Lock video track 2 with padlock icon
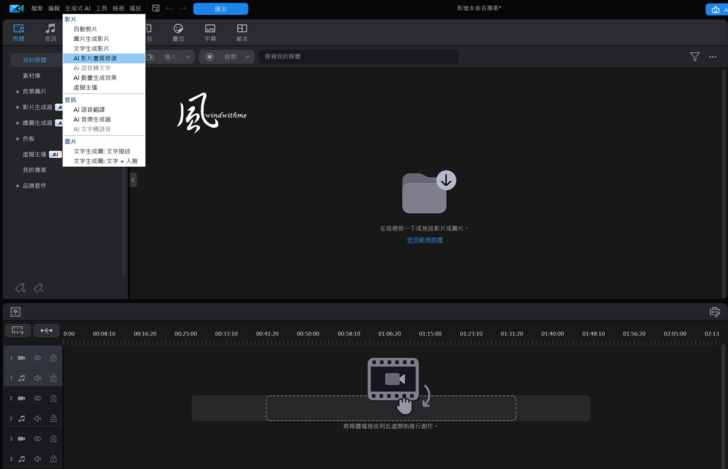728x469 pixels. click(53, 398)
